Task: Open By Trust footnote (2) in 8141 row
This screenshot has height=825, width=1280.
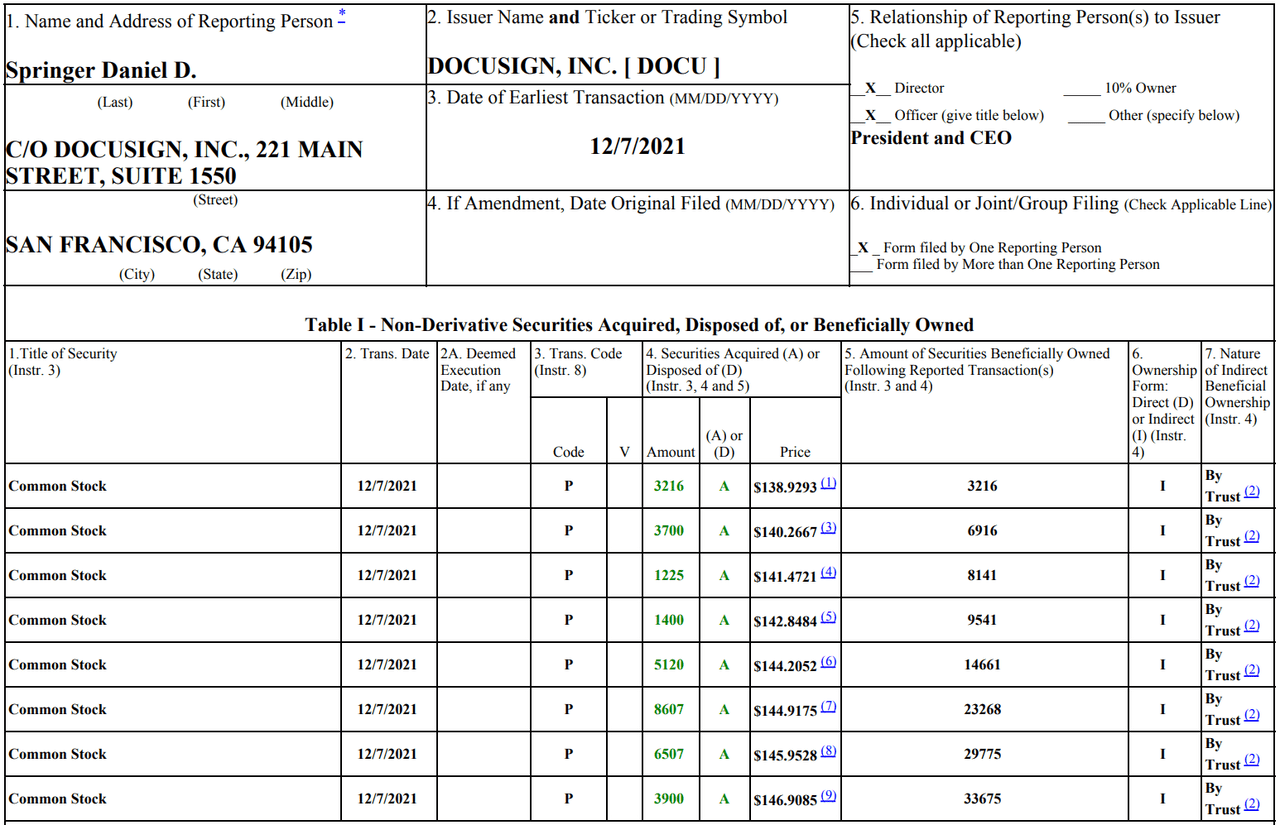Action: coord(1251,583)
